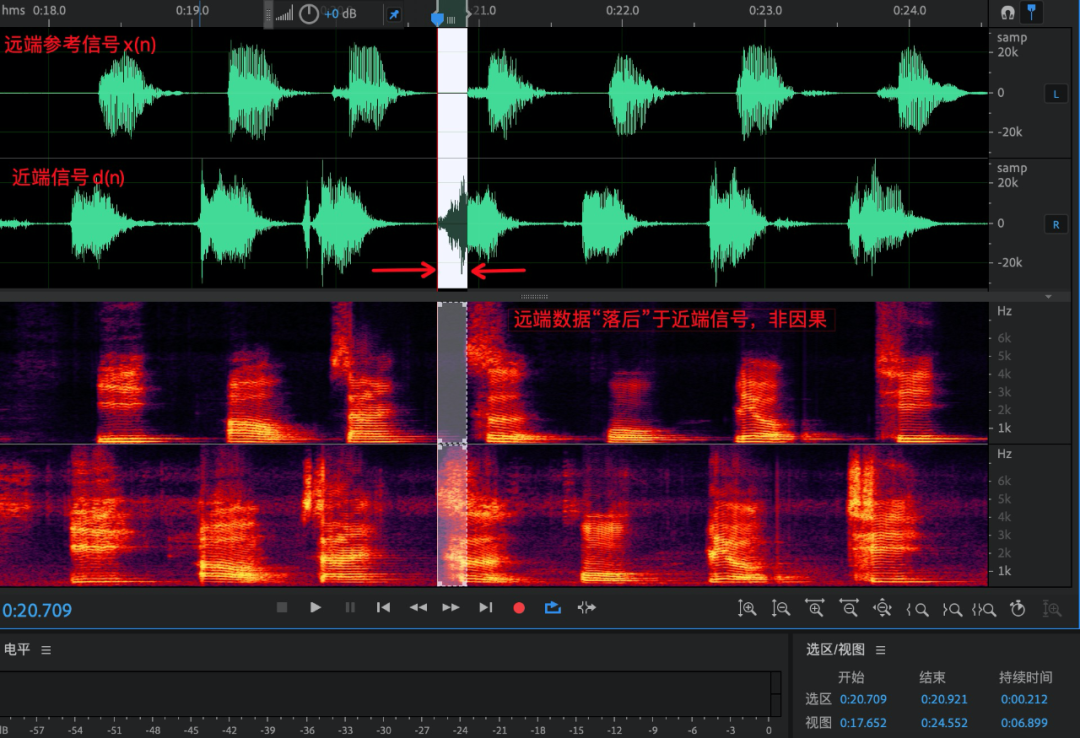Screen dimensions: 1080x738
Task: Click the selection start time 0:20.709 field
Action: pos(863,700)
